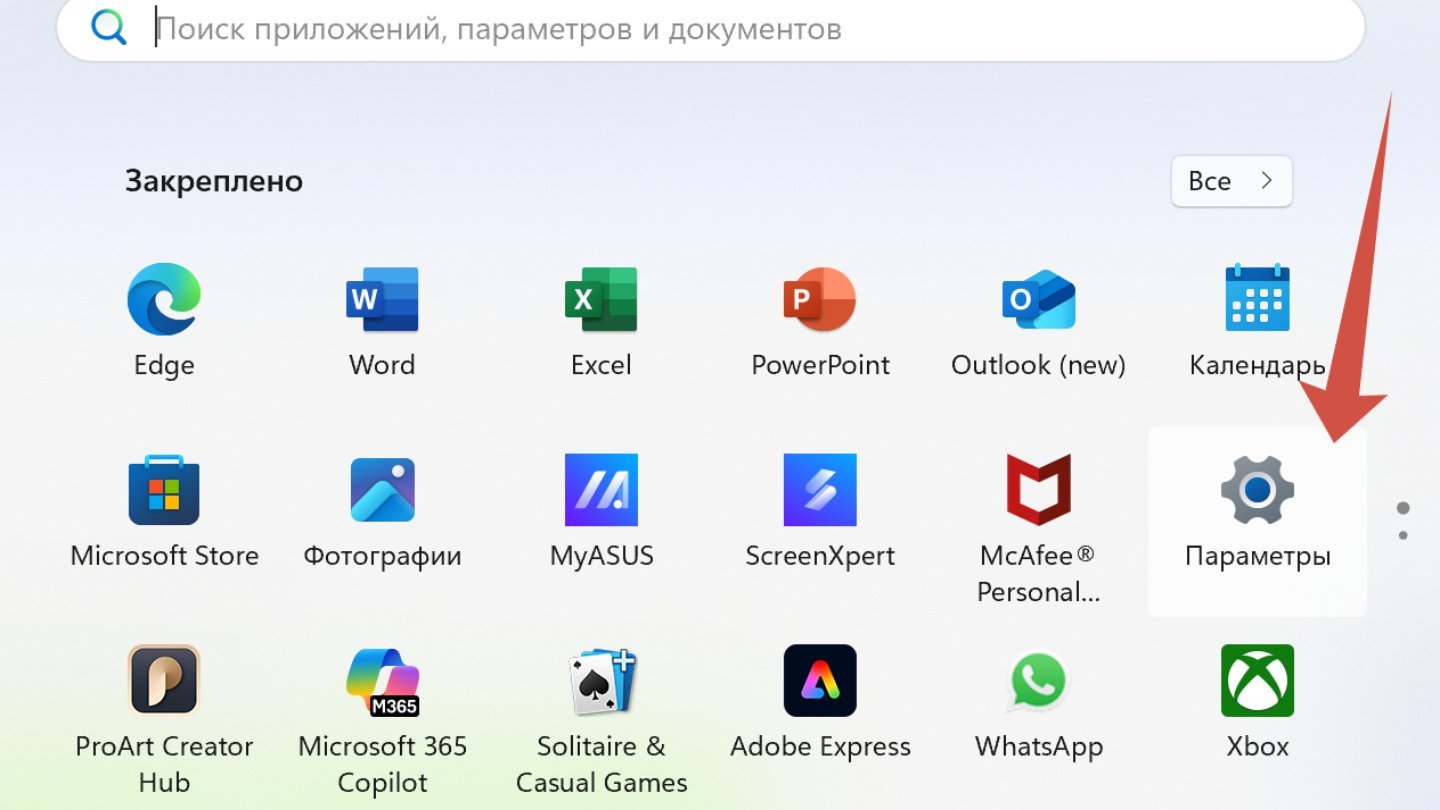Launch Adobe Express
Image resolution: width=1440 pixels, height=810 pixels.
click(x=820, y=680)
